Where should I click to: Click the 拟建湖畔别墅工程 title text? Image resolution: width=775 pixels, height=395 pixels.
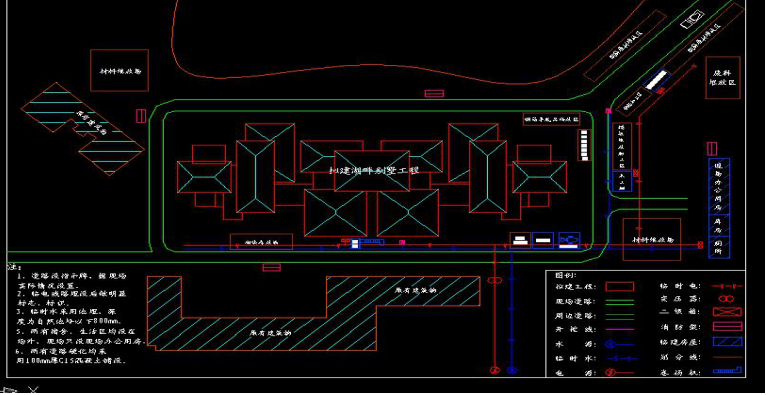374,171
